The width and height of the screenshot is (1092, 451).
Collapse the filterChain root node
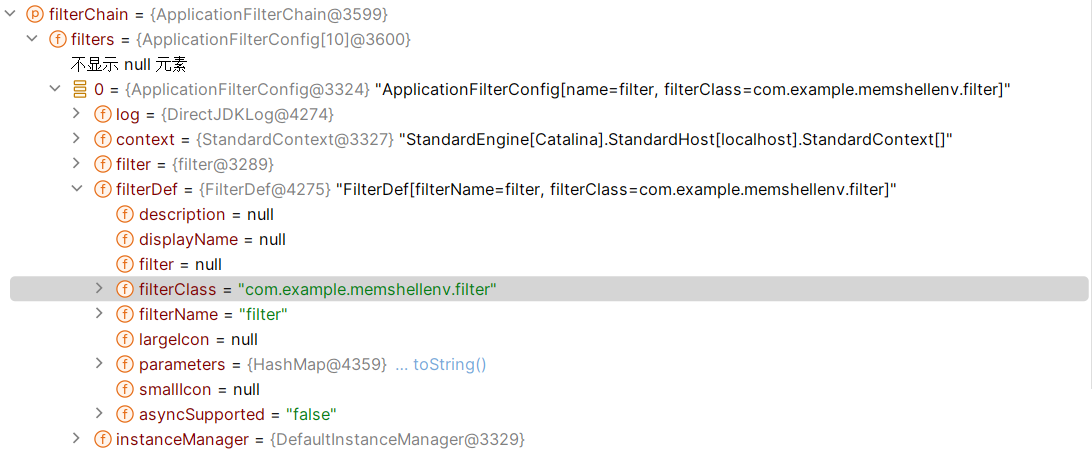tap(9, 14)
